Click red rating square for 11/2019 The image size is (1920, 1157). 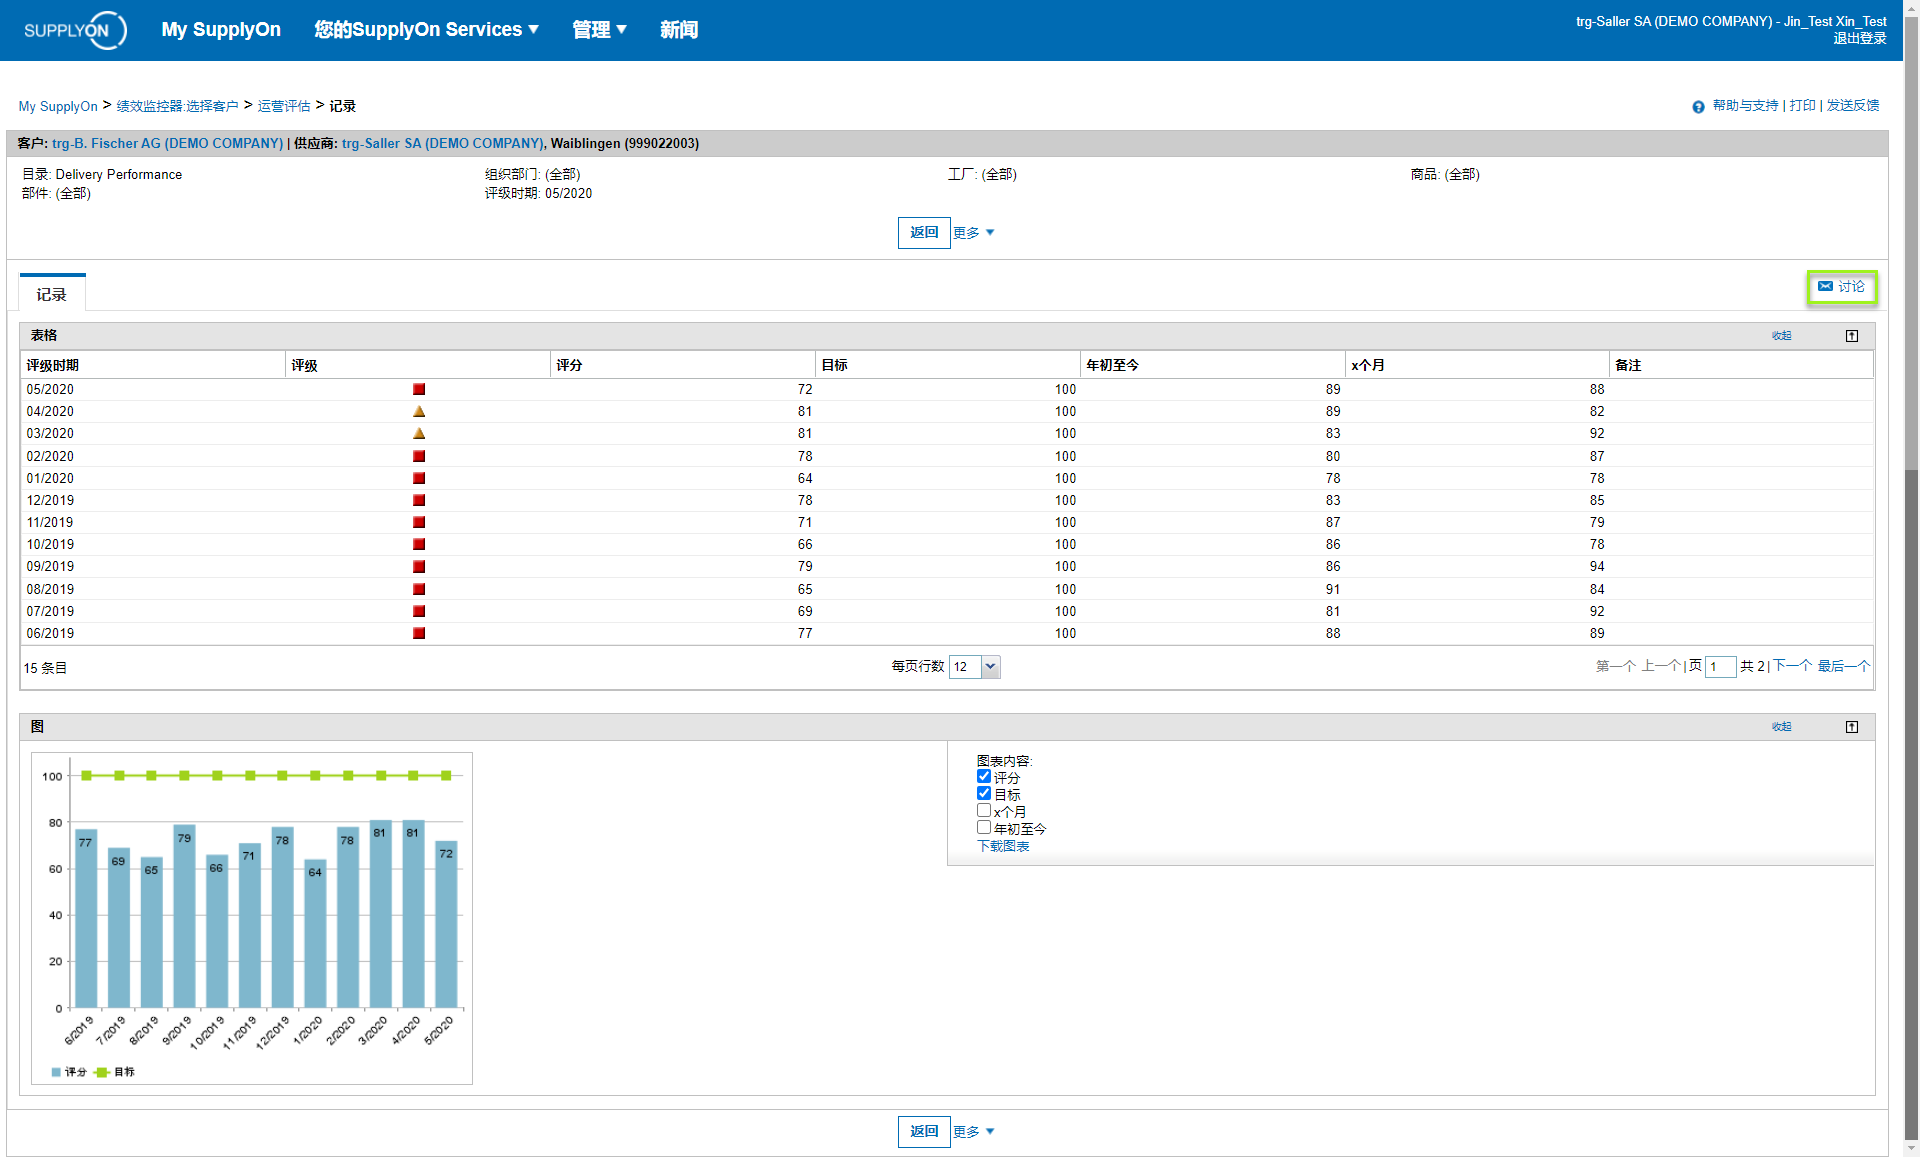pyautogui.click(x=419, y=522)
